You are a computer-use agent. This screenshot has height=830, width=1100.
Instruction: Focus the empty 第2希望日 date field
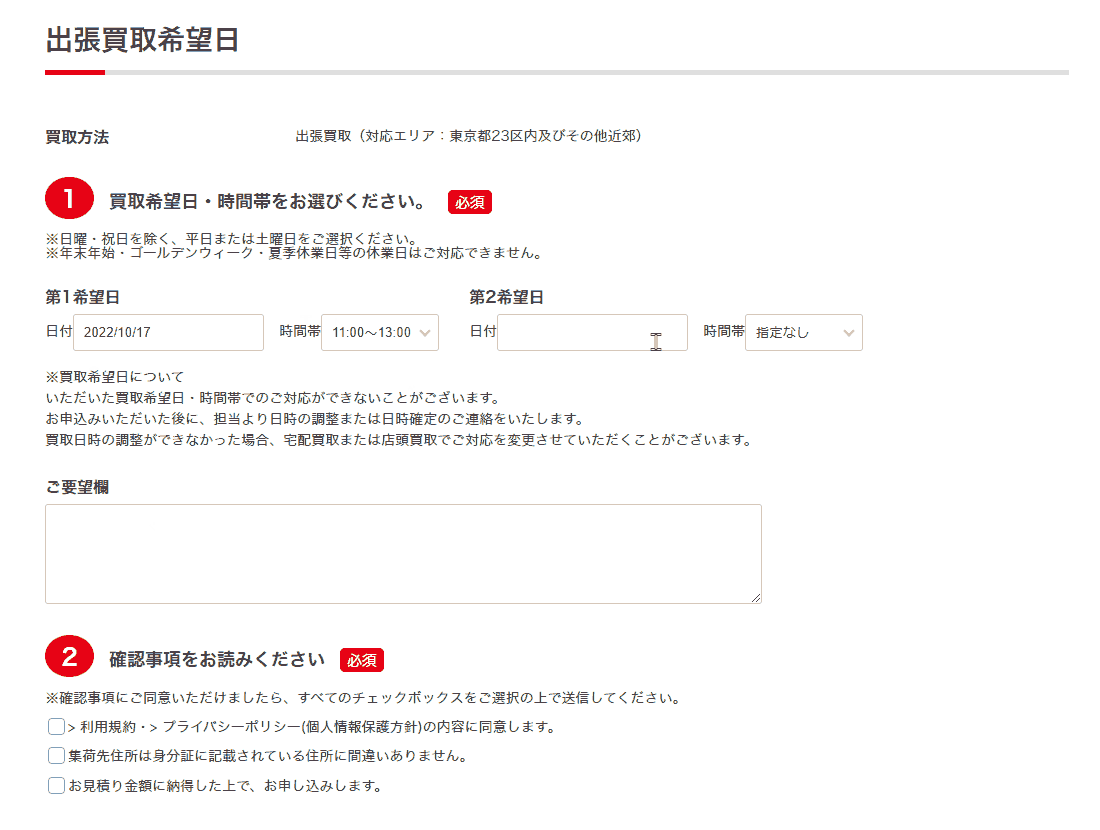592,333
